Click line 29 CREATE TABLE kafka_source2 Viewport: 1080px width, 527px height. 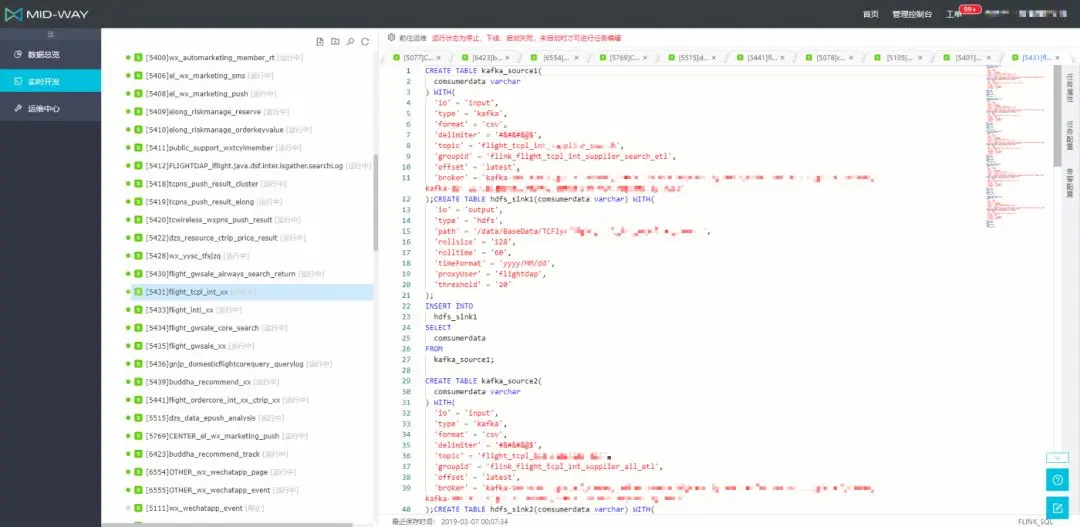pos(484,381)
